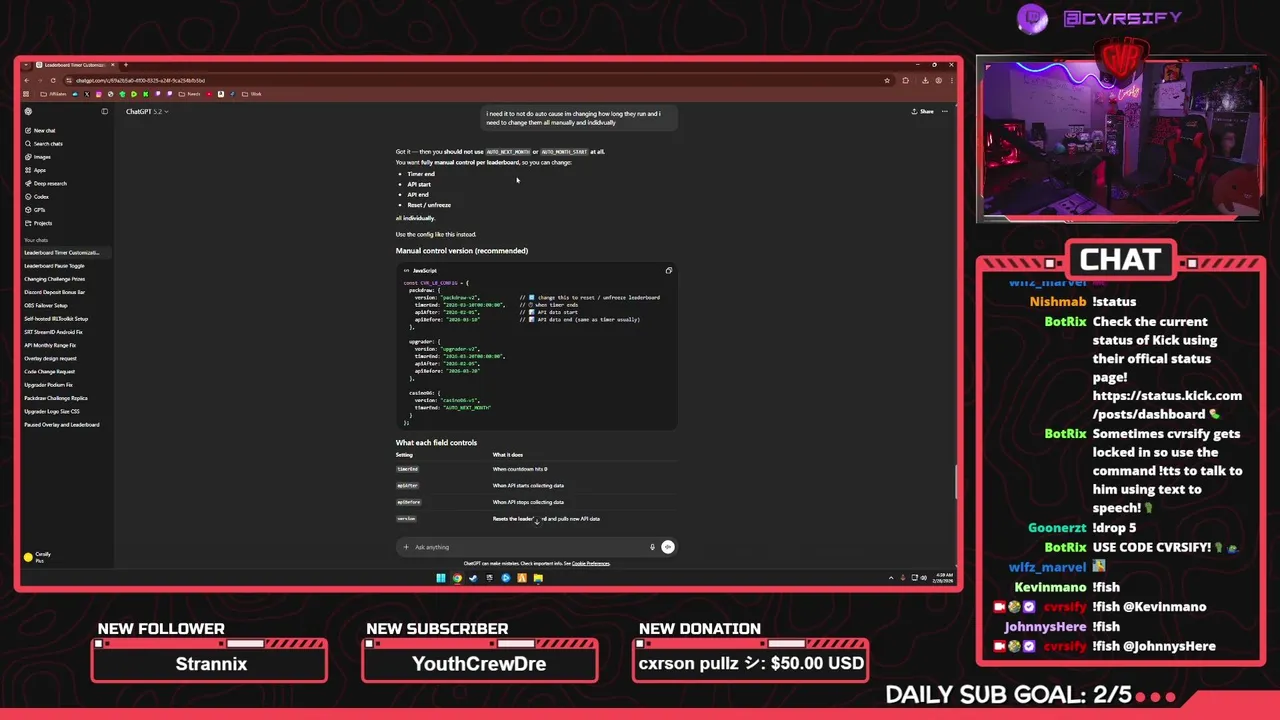Click the taskbar clock
This screenshot has height=720, width=1280.
tap(943, 577)
